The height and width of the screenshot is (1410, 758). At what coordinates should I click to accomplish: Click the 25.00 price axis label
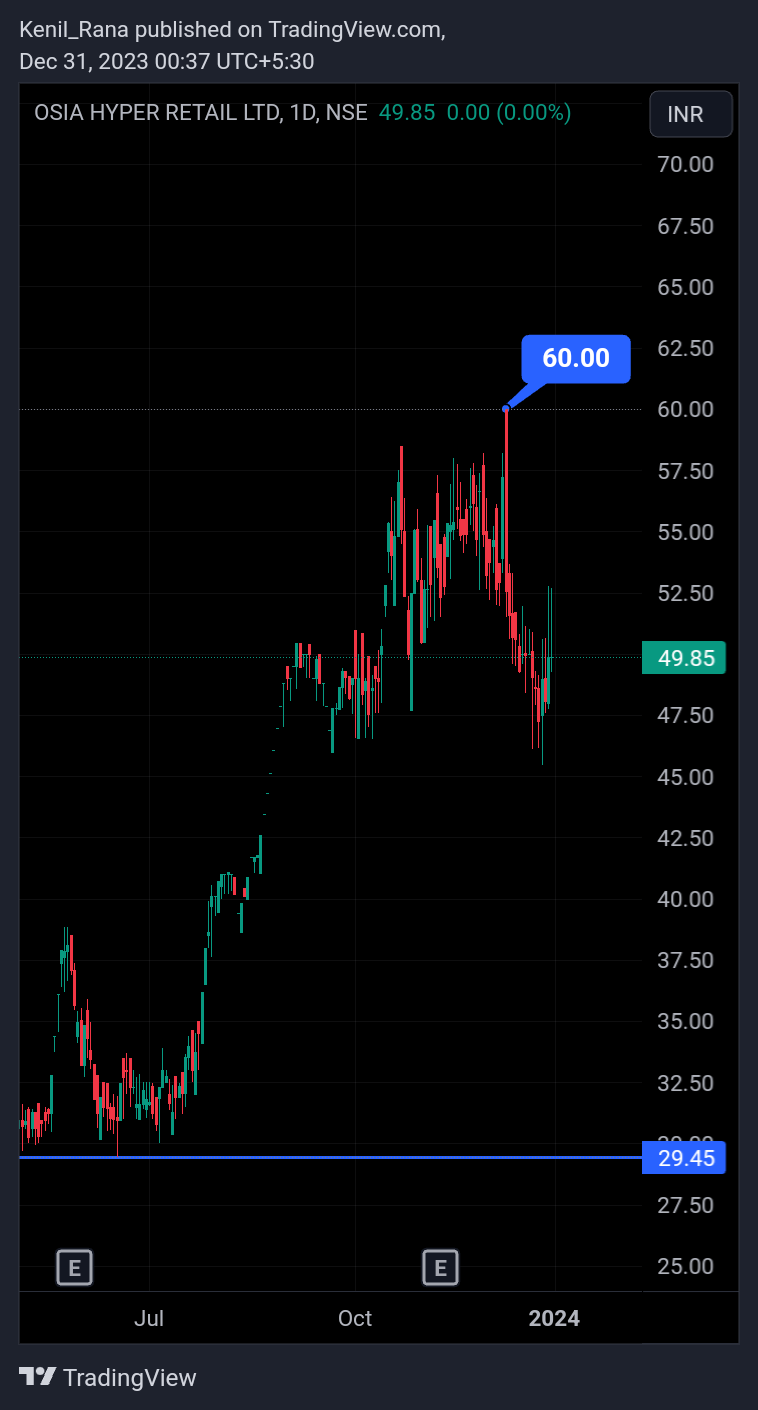tap(685, 1266)
